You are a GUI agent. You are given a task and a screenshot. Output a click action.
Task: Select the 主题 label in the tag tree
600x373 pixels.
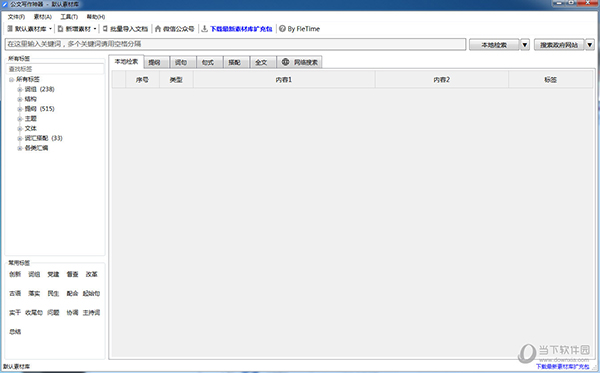[x=31, y=119]
